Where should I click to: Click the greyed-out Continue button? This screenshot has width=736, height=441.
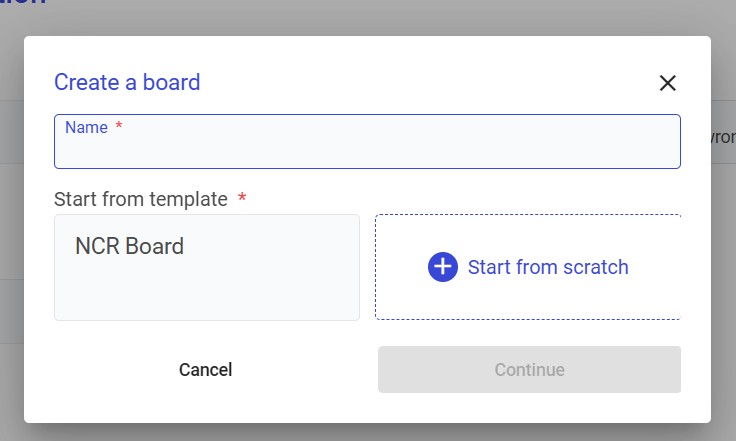click(529, 370)
